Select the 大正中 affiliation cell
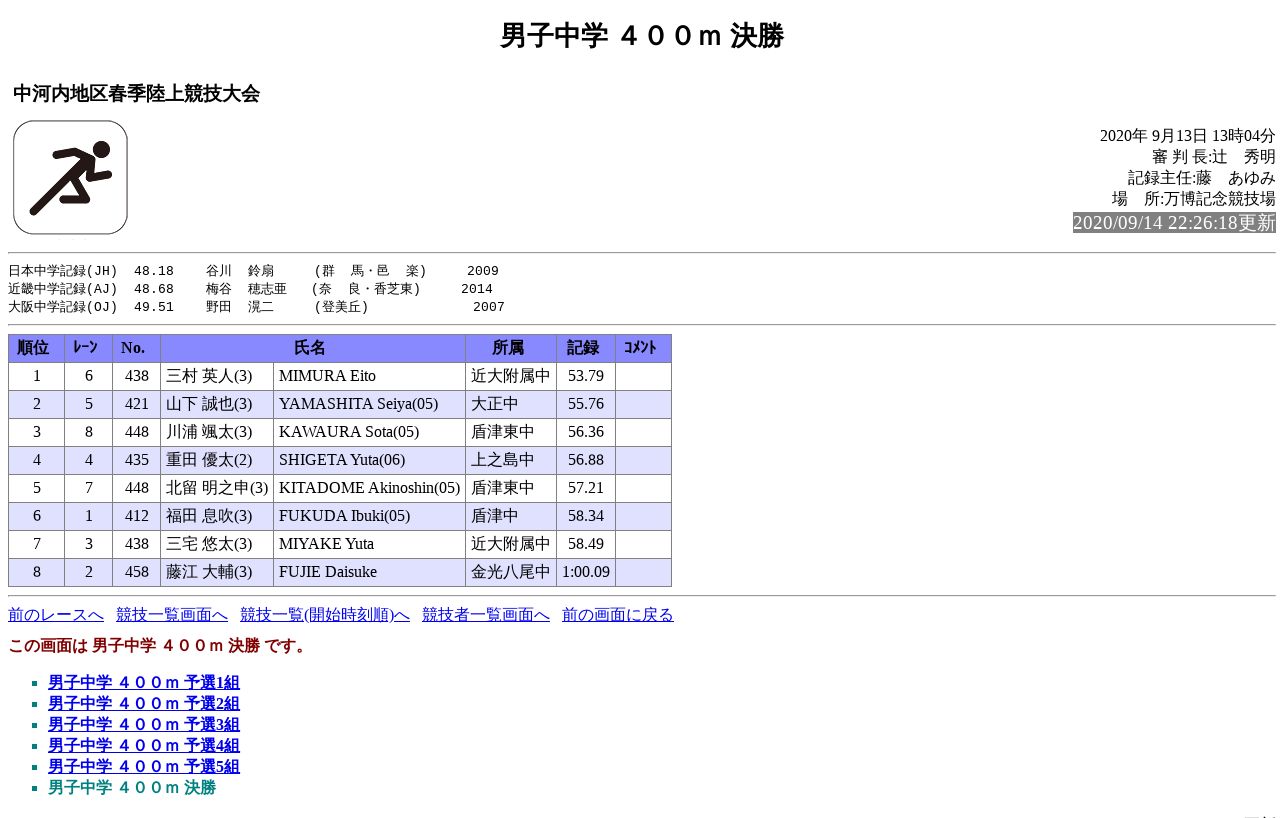Screen dimensions: 1284x818 pyautogui.click(x=511, y=404)
